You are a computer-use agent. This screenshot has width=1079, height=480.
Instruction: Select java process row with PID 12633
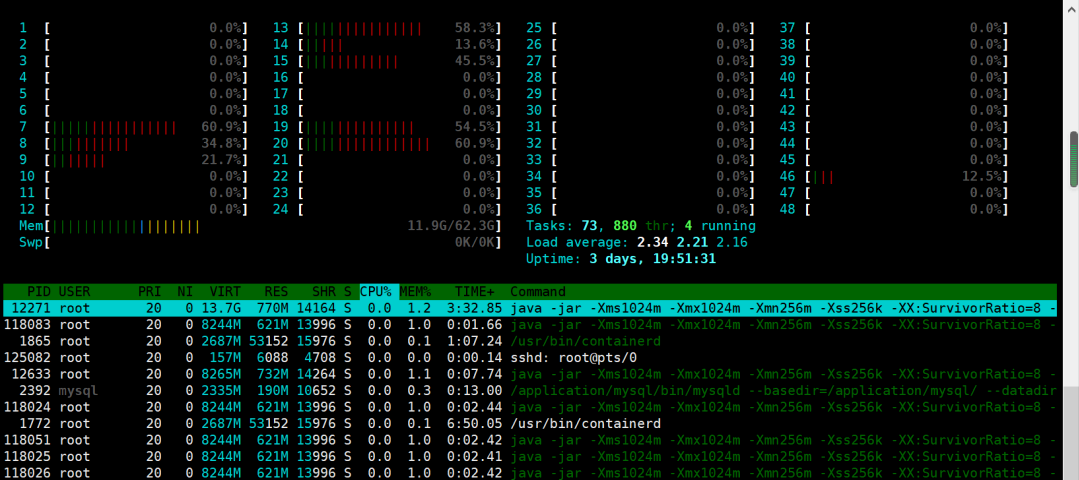click(530, 374)
